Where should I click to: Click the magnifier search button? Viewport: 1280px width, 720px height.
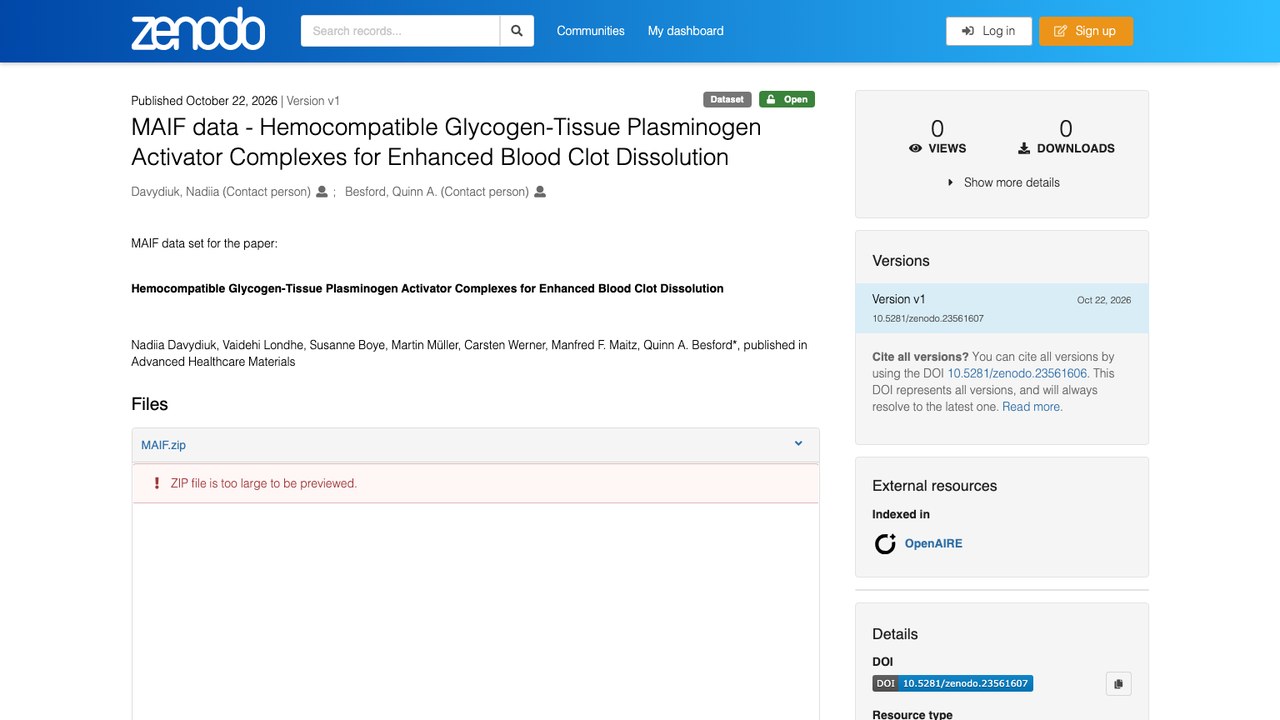click(517, 31)
